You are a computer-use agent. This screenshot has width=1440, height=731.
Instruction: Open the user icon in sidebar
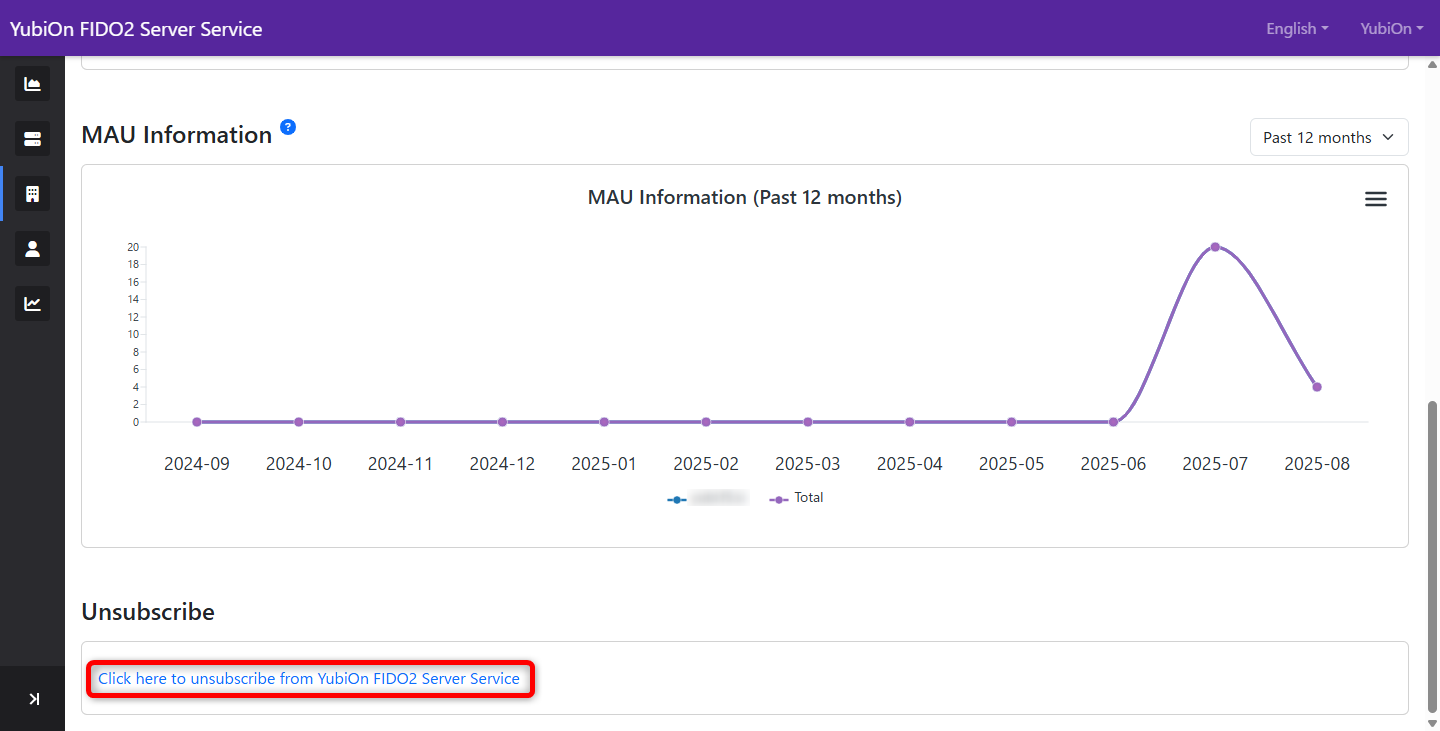(32, 248)
